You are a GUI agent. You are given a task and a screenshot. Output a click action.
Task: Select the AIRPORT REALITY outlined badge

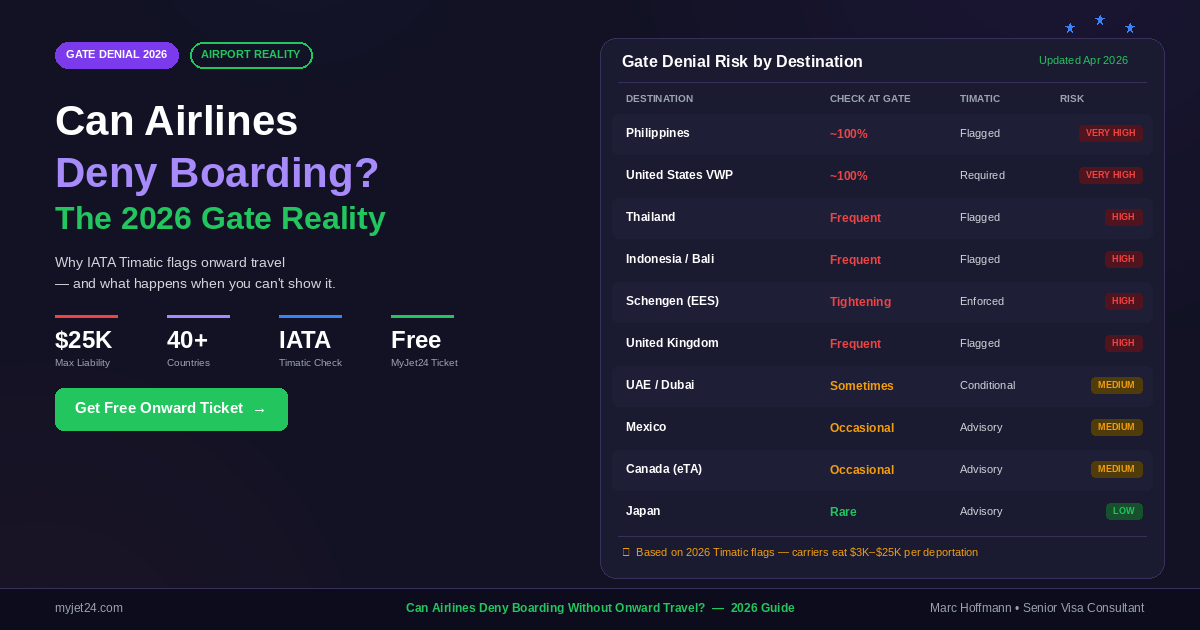click(251, 55)
